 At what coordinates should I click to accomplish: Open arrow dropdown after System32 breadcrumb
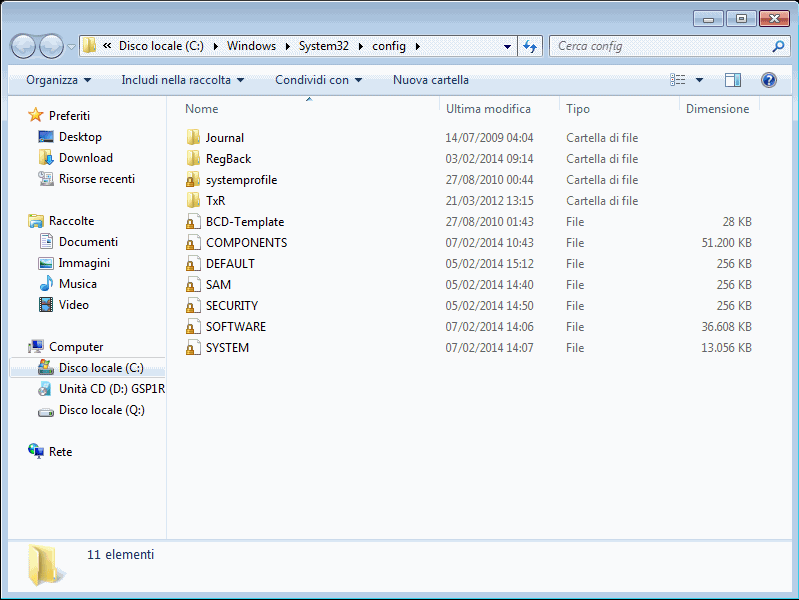tap(361, 46)
